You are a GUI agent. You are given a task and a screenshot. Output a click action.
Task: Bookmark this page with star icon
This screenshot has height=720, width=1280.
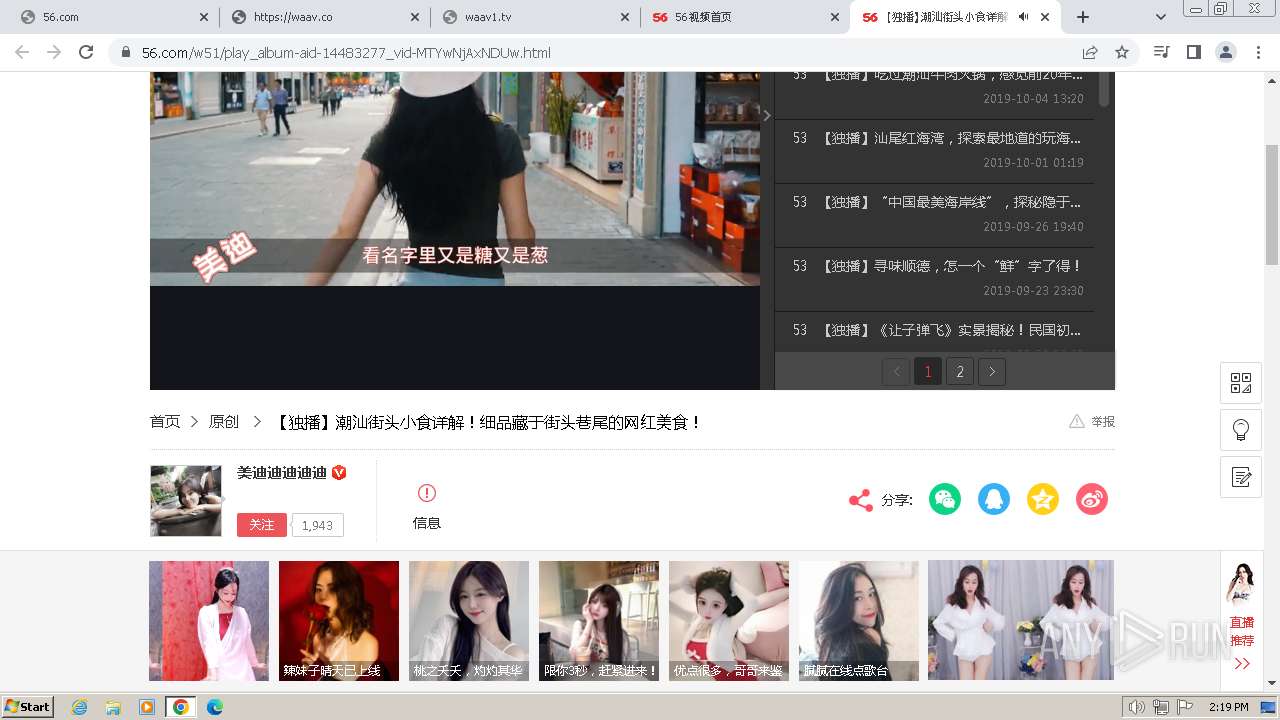(1122, 52)
